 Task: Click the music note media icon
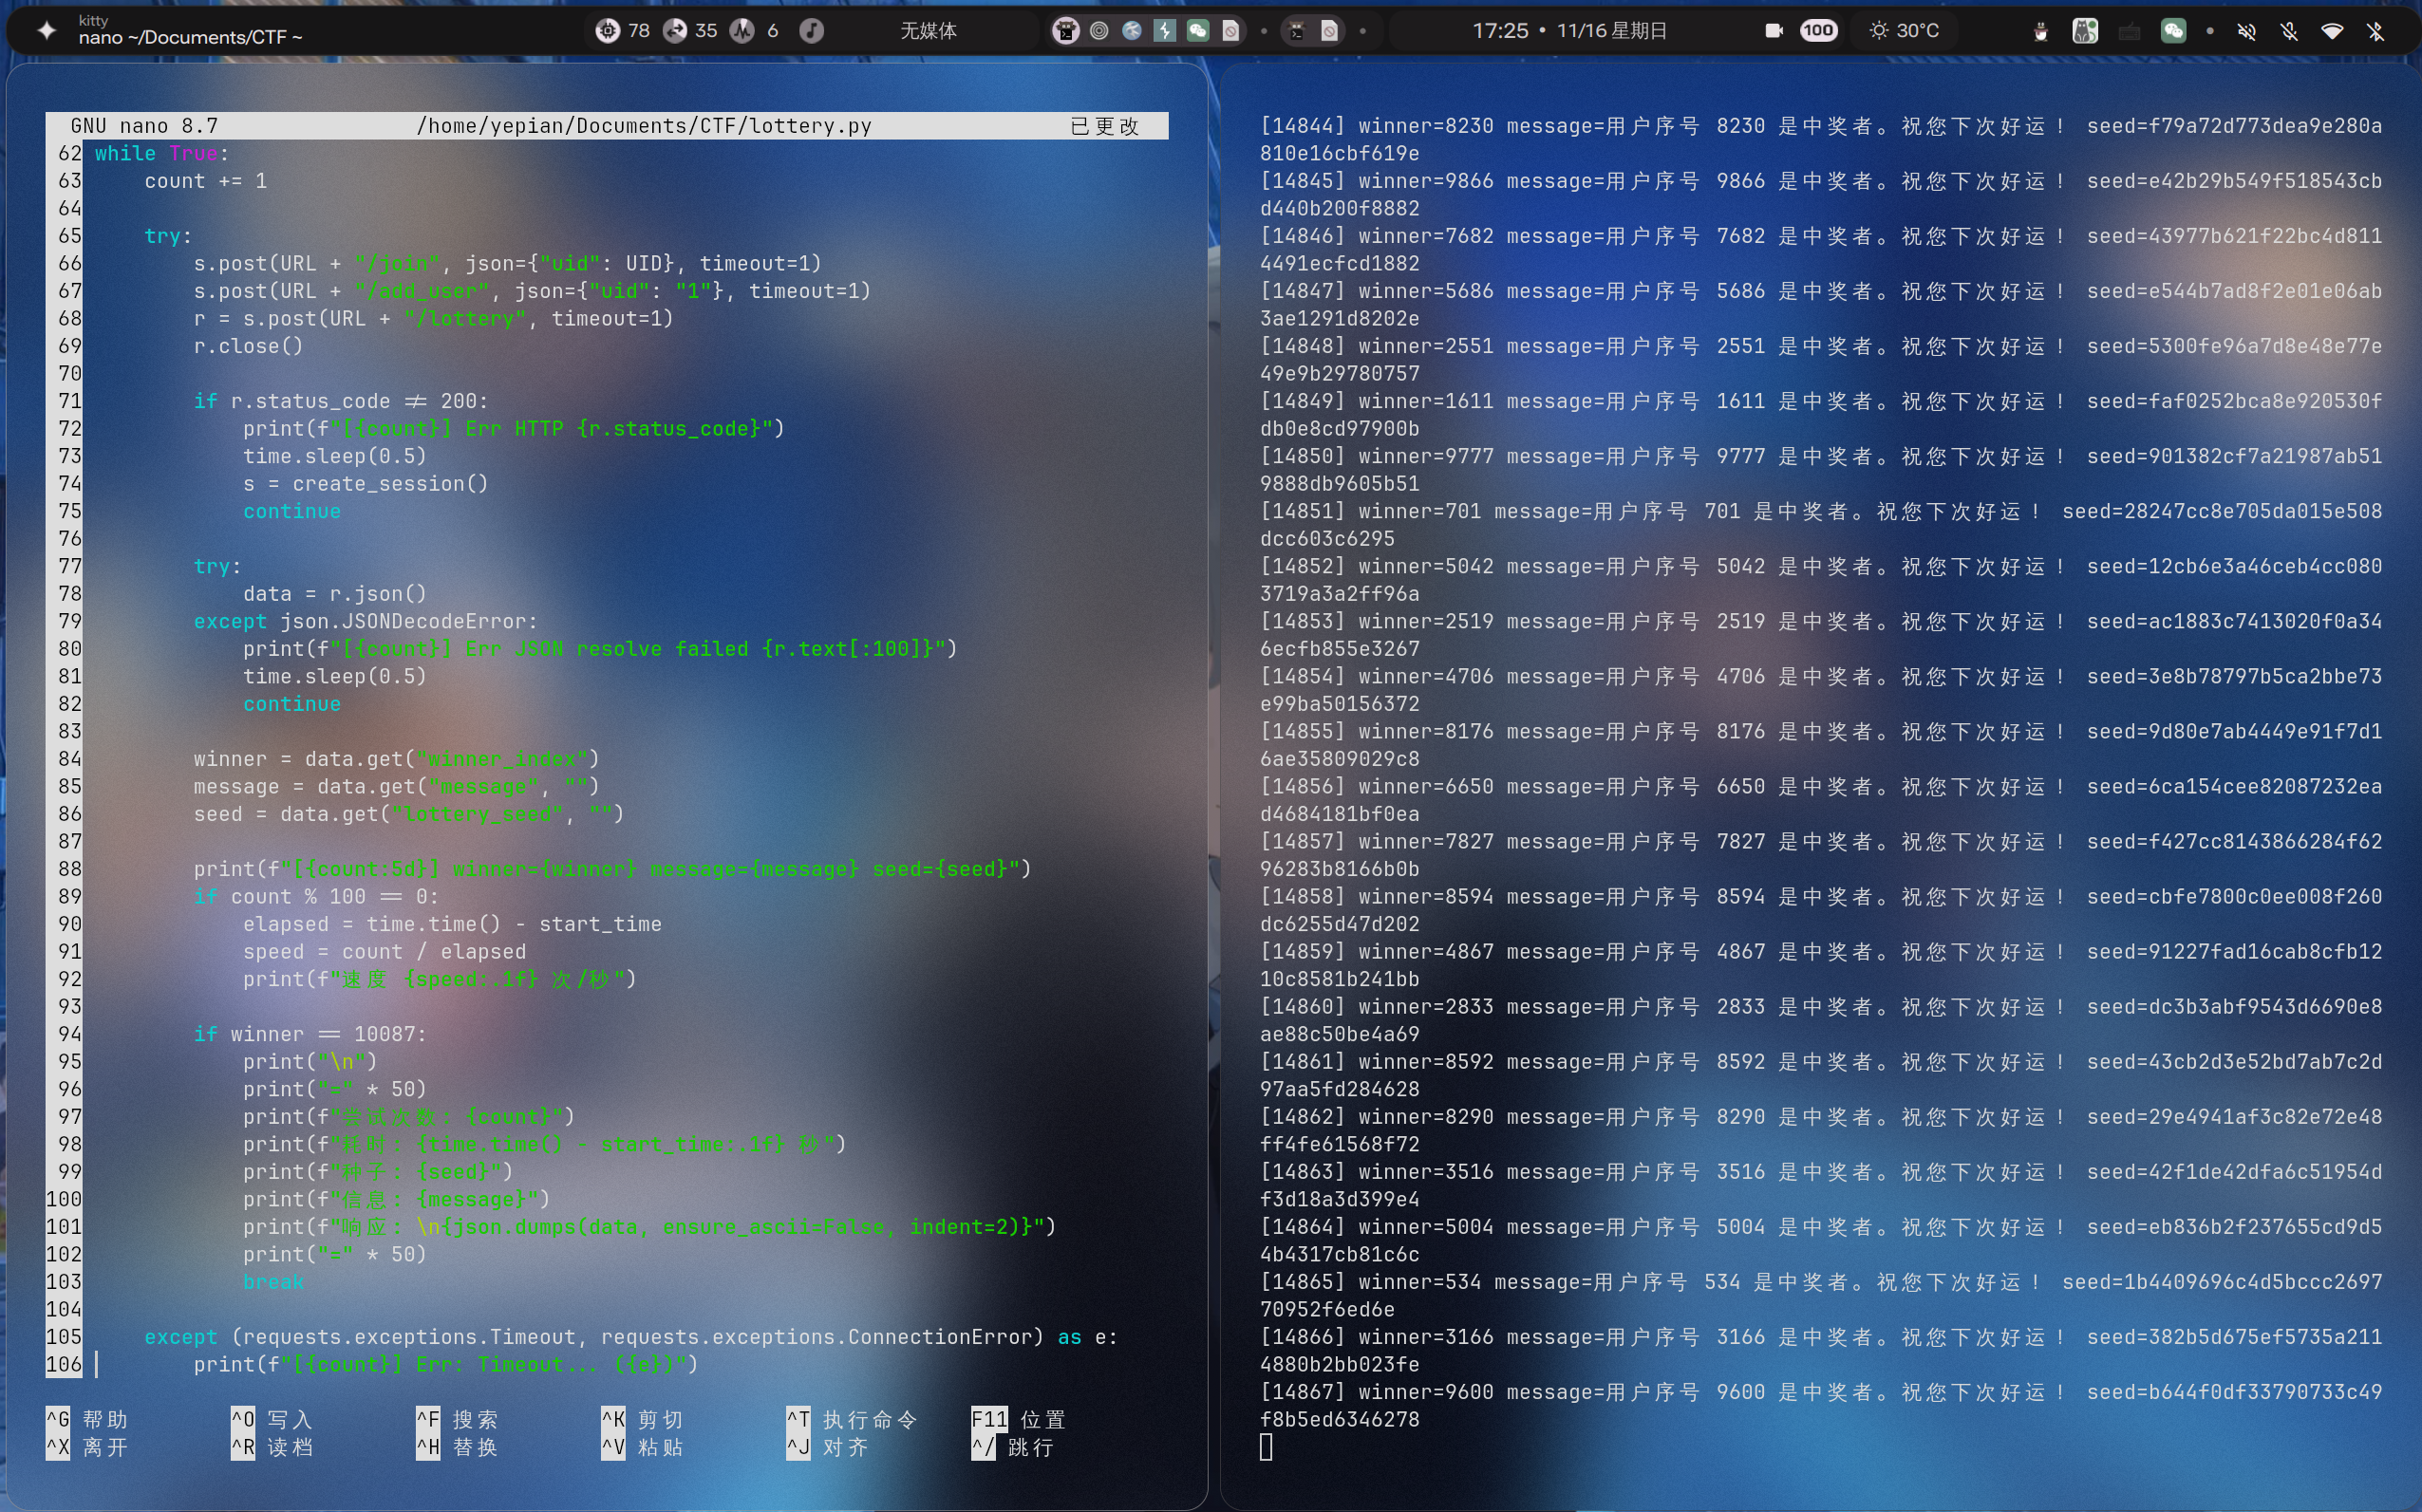pos(811,31)
